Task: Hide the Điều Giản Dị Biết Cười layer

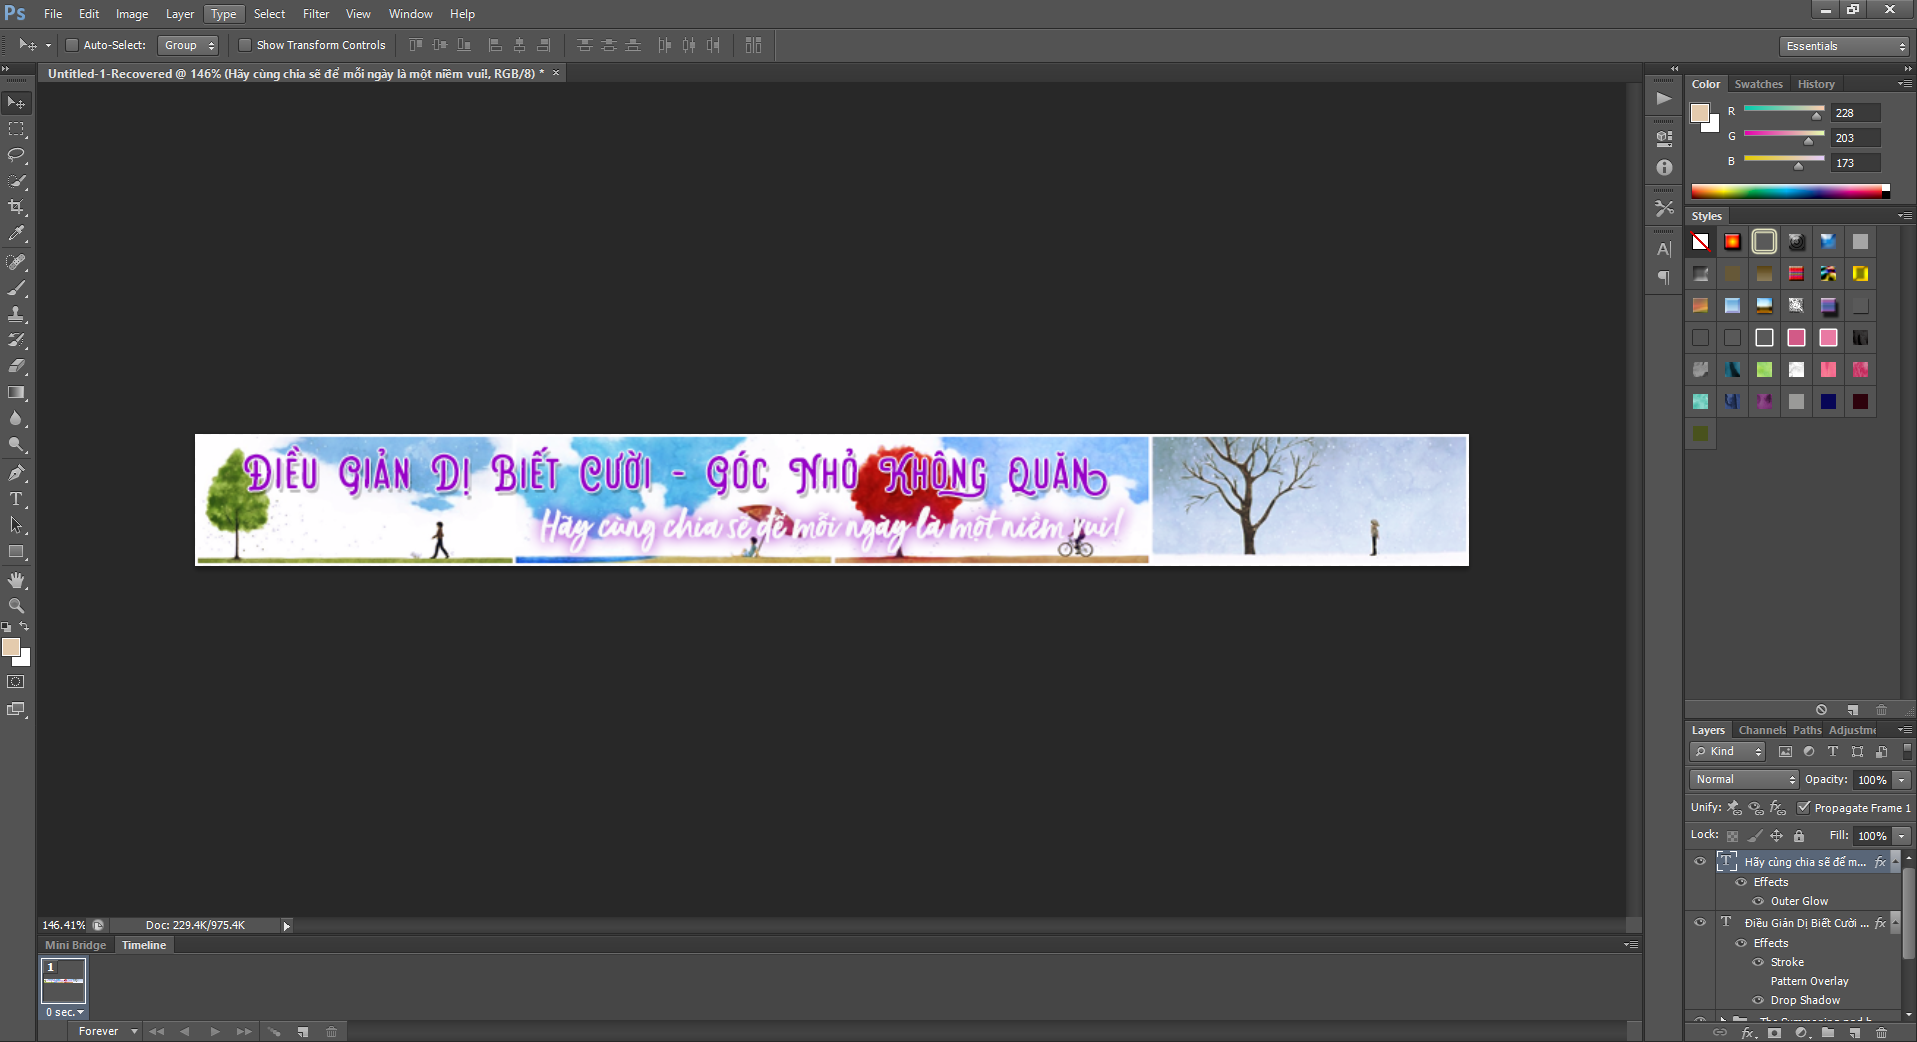Action: pyautogui.click(x=1699, y=922)
